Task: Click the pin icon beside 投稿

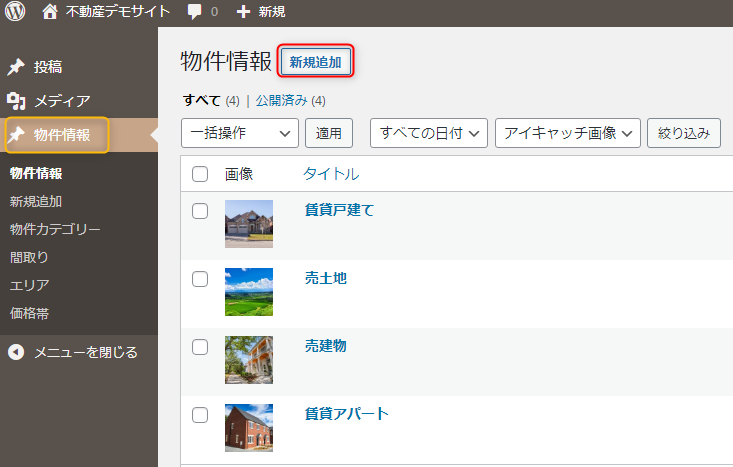Action: [16, 67]
